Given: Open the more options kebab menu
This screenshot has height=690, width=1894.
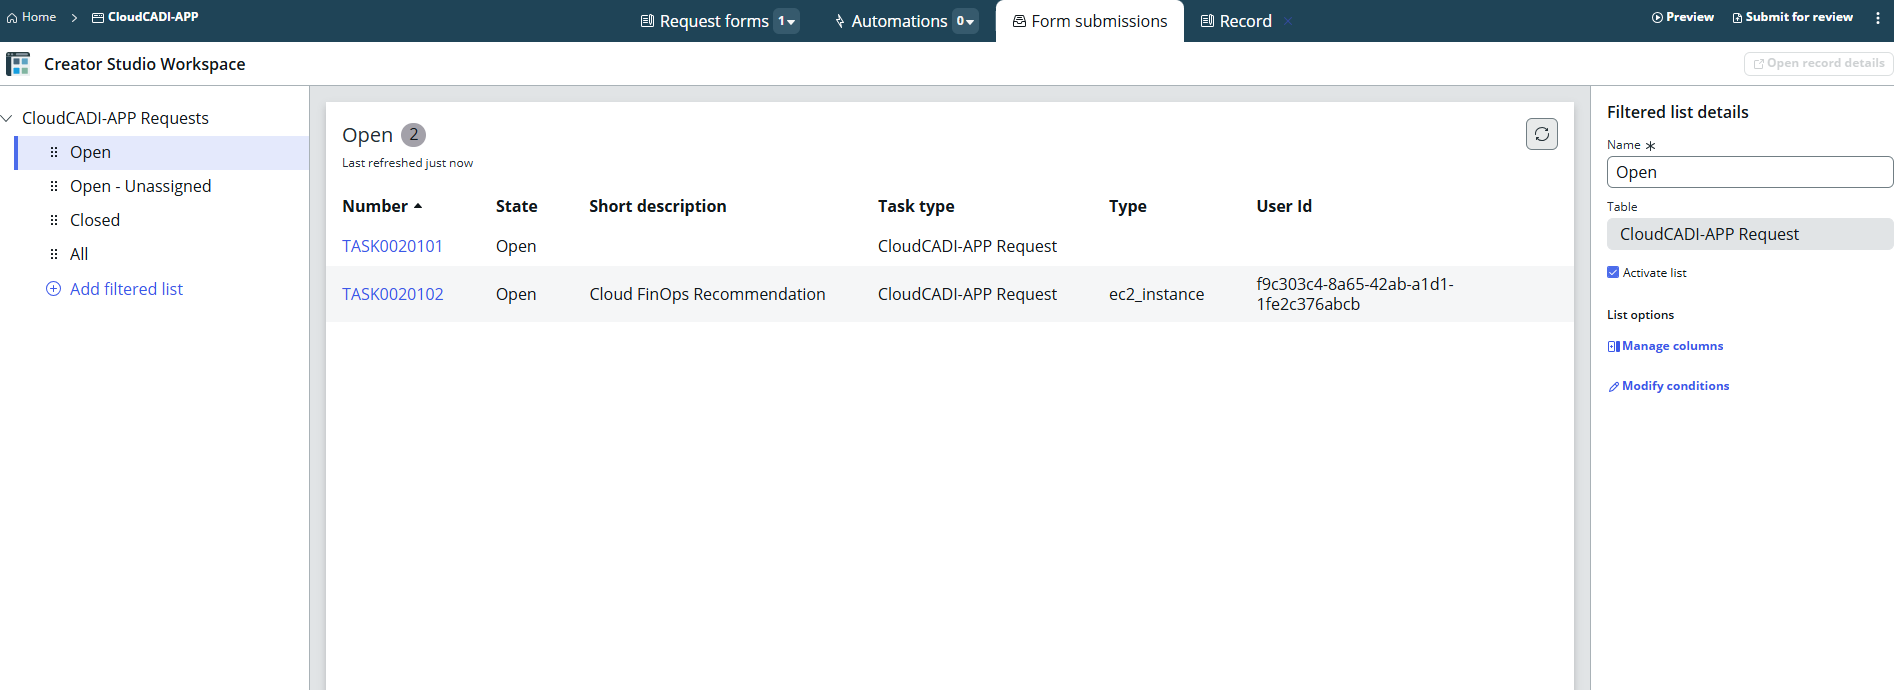Looking at the screenshot, I should coord(1878,18).
